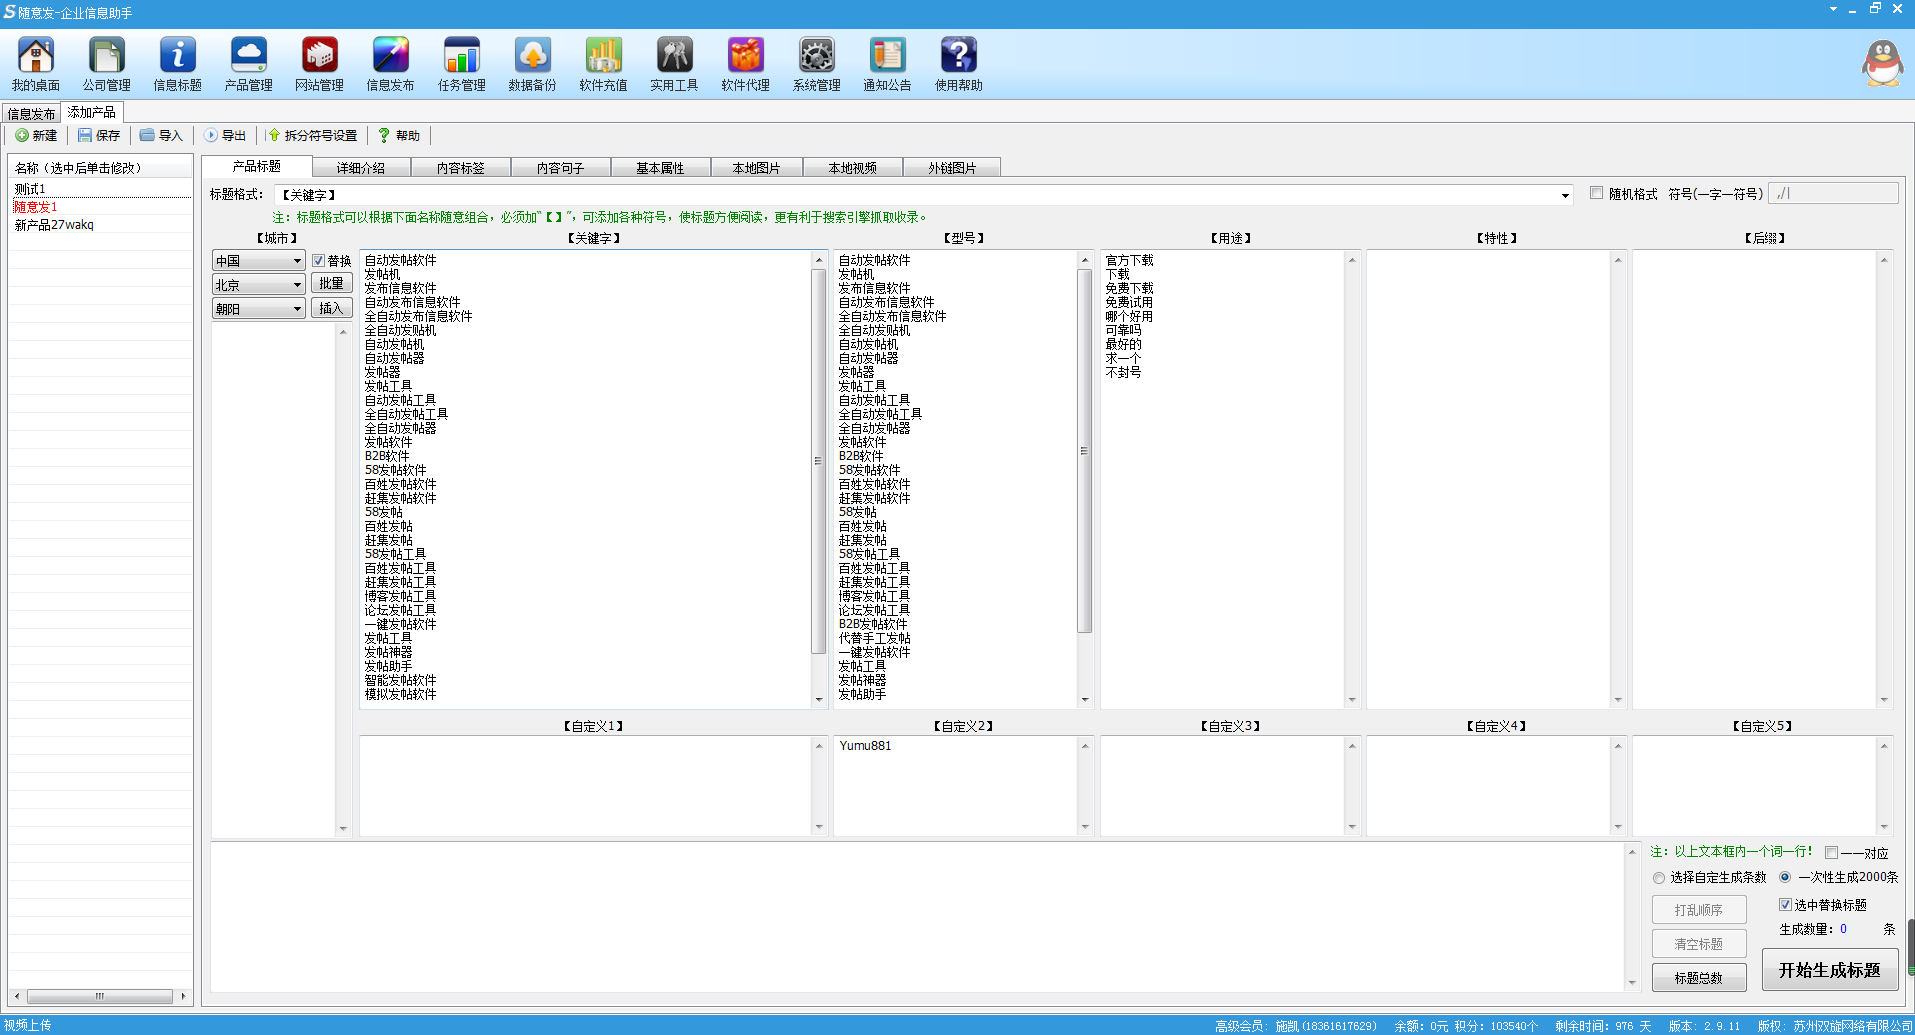Image resolution: width=1915 pixels, height=1035 pixels.
Task: Open 实用工具 icon
Action: tap(675, 64)
